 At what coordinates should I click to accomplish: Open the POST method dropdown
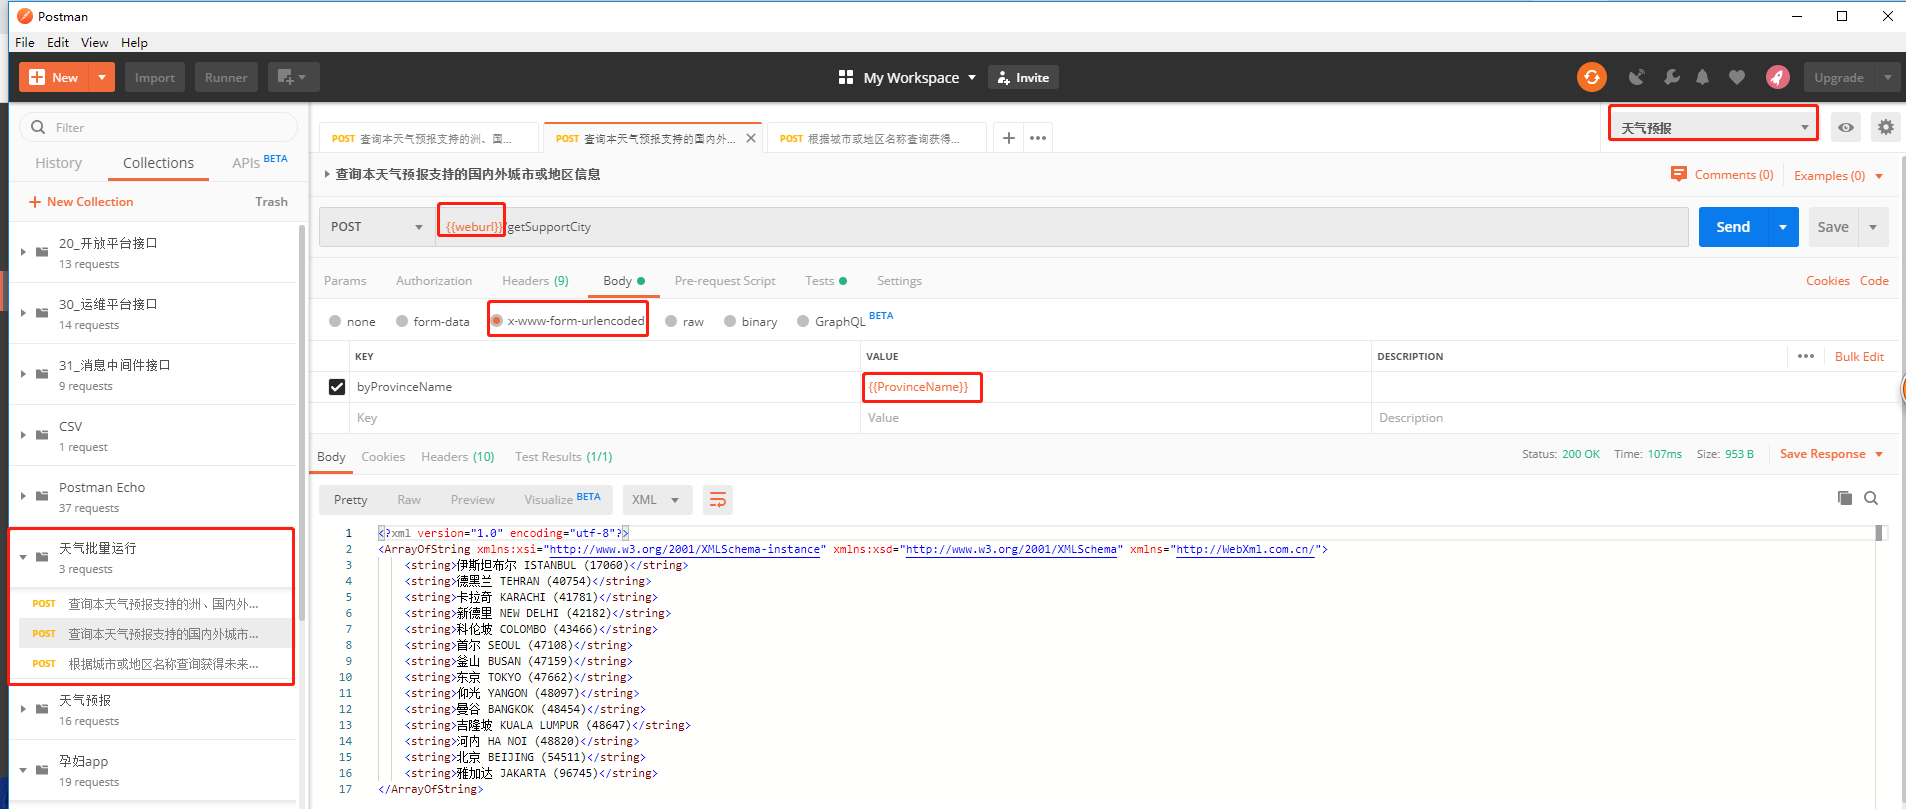[377, 227]
